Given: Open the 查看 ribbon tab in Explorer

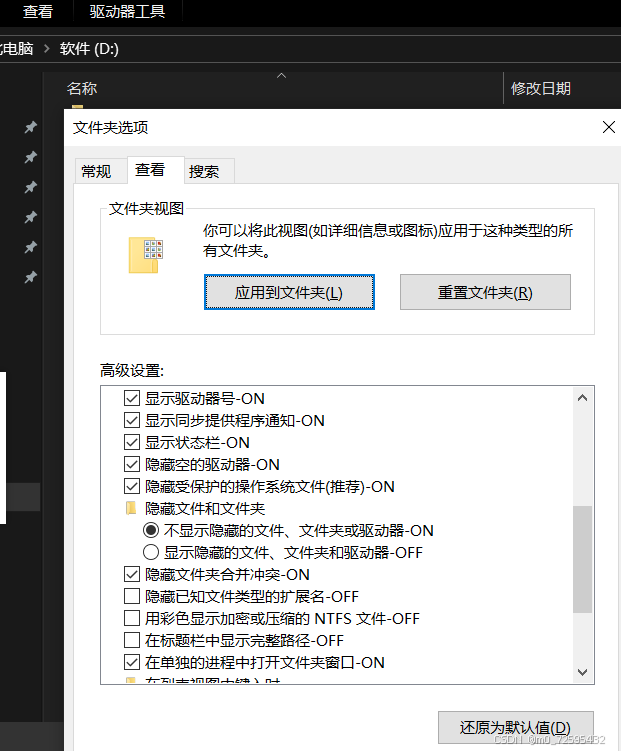Looking at the screenshot, I should [38, 11].
